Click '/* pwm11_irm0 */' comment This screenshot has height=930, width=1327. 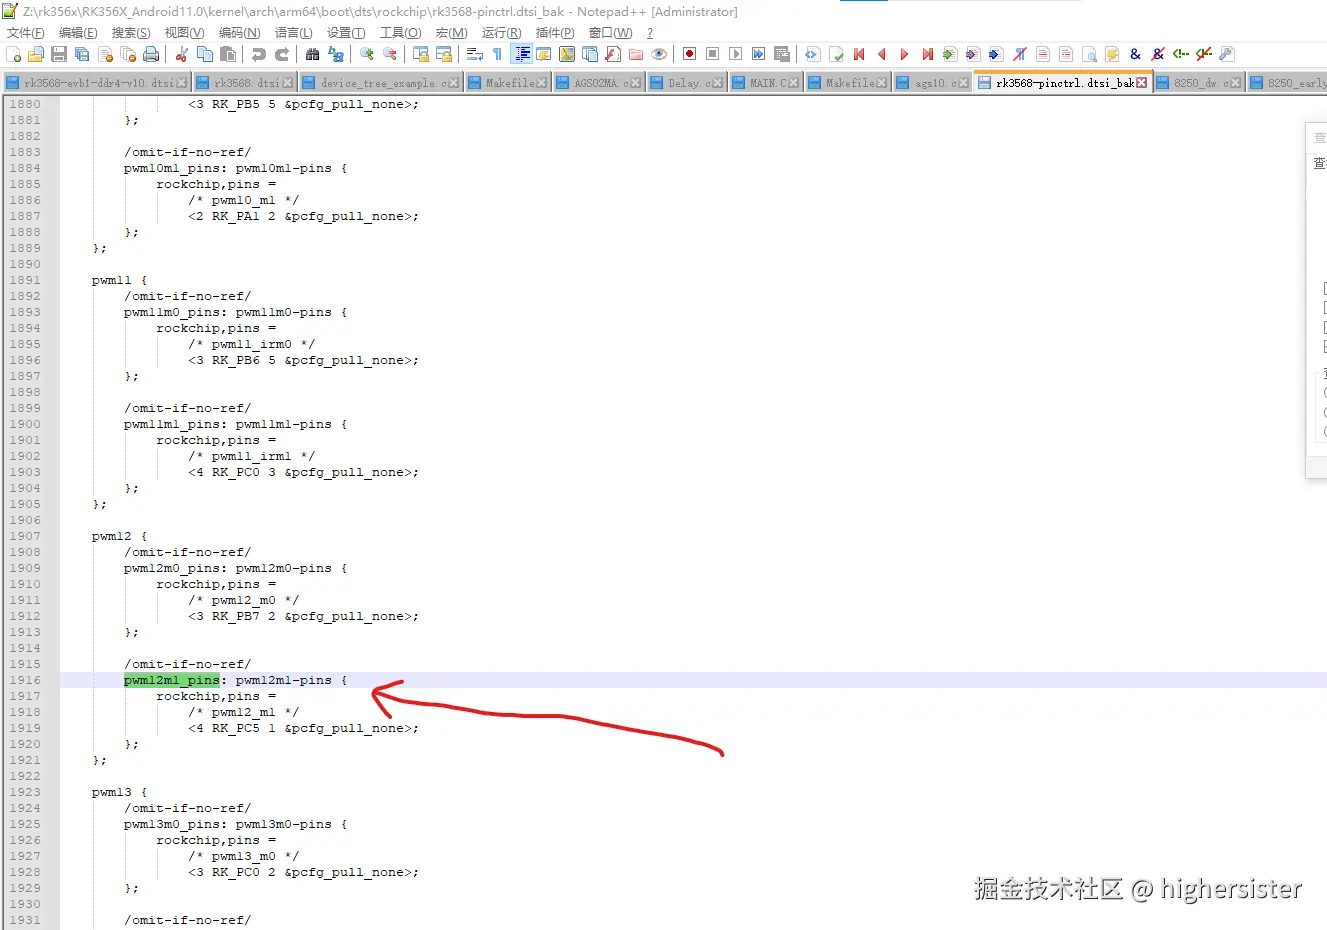(252, 344)
